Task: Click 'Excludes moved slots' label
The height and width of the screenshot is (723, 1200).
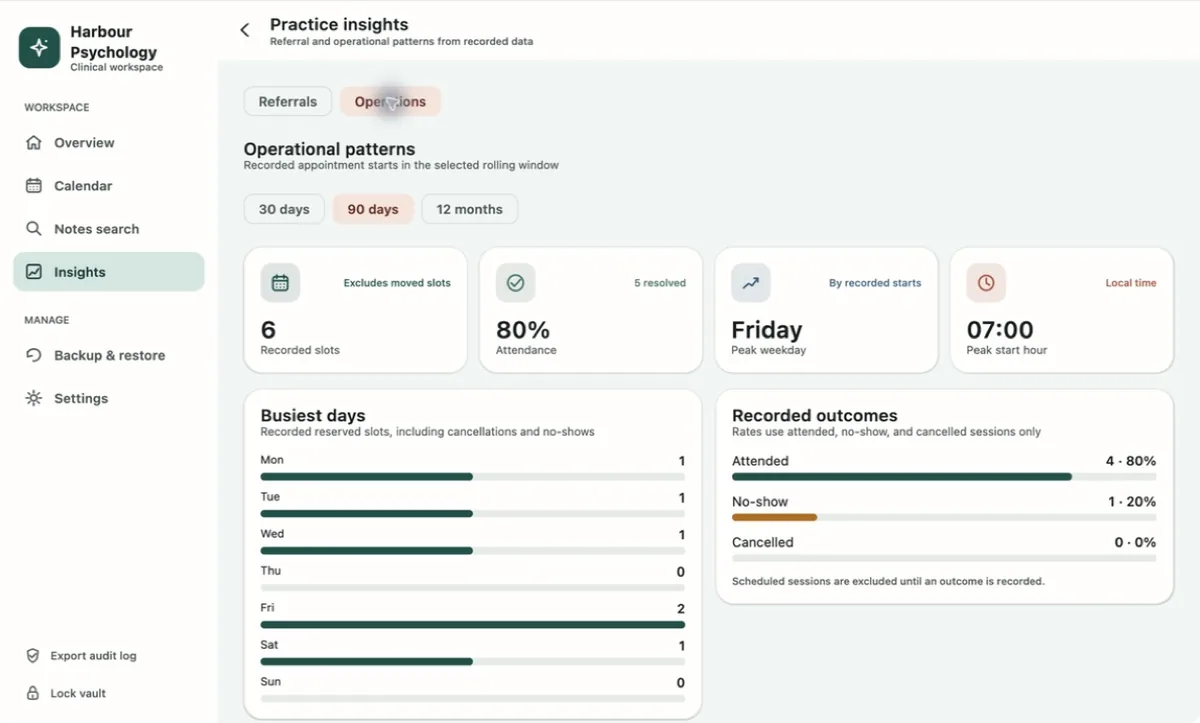Action: click(x=397, y=283)
